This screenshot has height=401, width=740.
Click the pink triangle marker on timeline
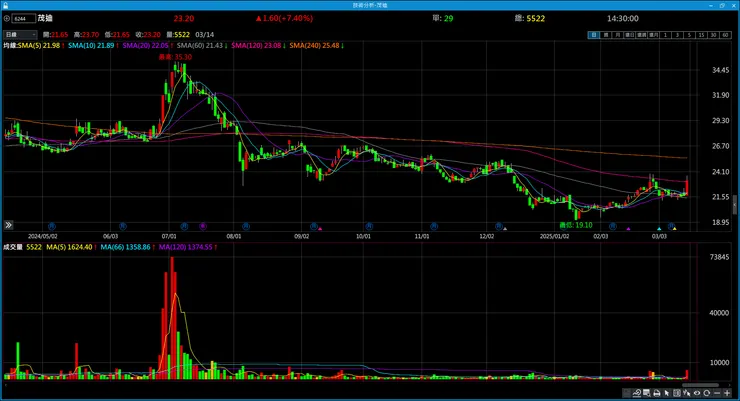[x=320, y=229]
